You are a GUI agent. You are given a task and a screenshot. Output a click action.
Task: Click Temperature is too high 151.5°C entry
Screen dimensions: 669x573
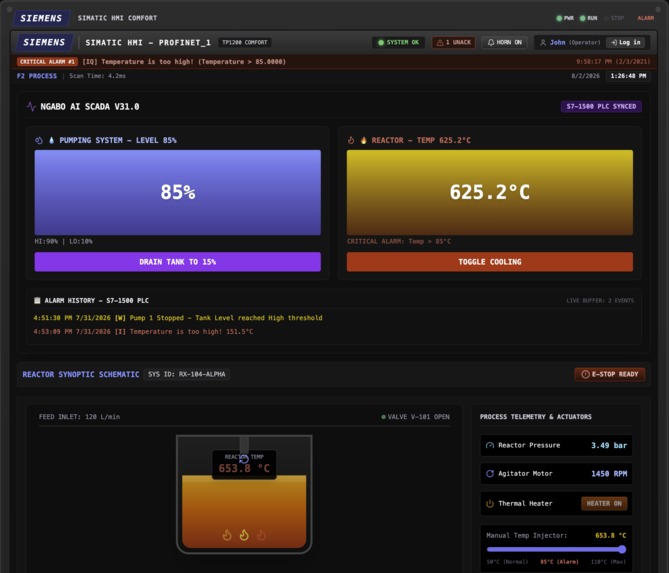(143, 332)
